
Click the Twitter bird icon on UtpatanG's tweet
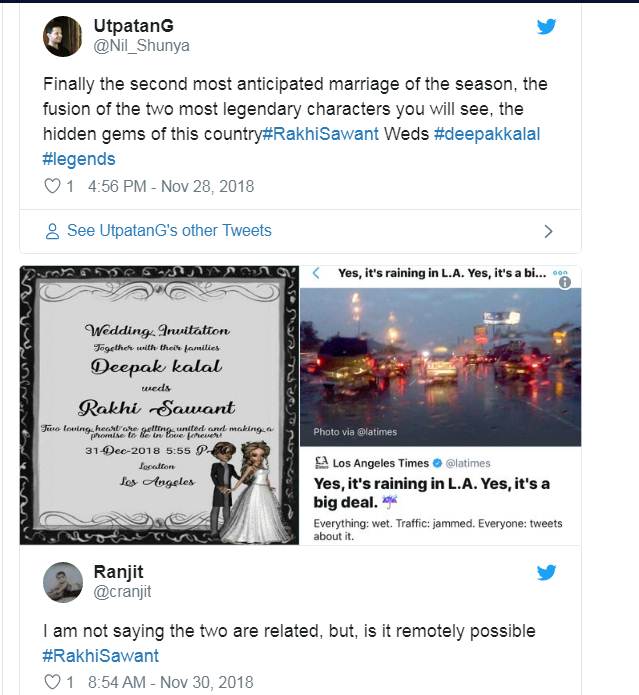(x=546, y=26)
